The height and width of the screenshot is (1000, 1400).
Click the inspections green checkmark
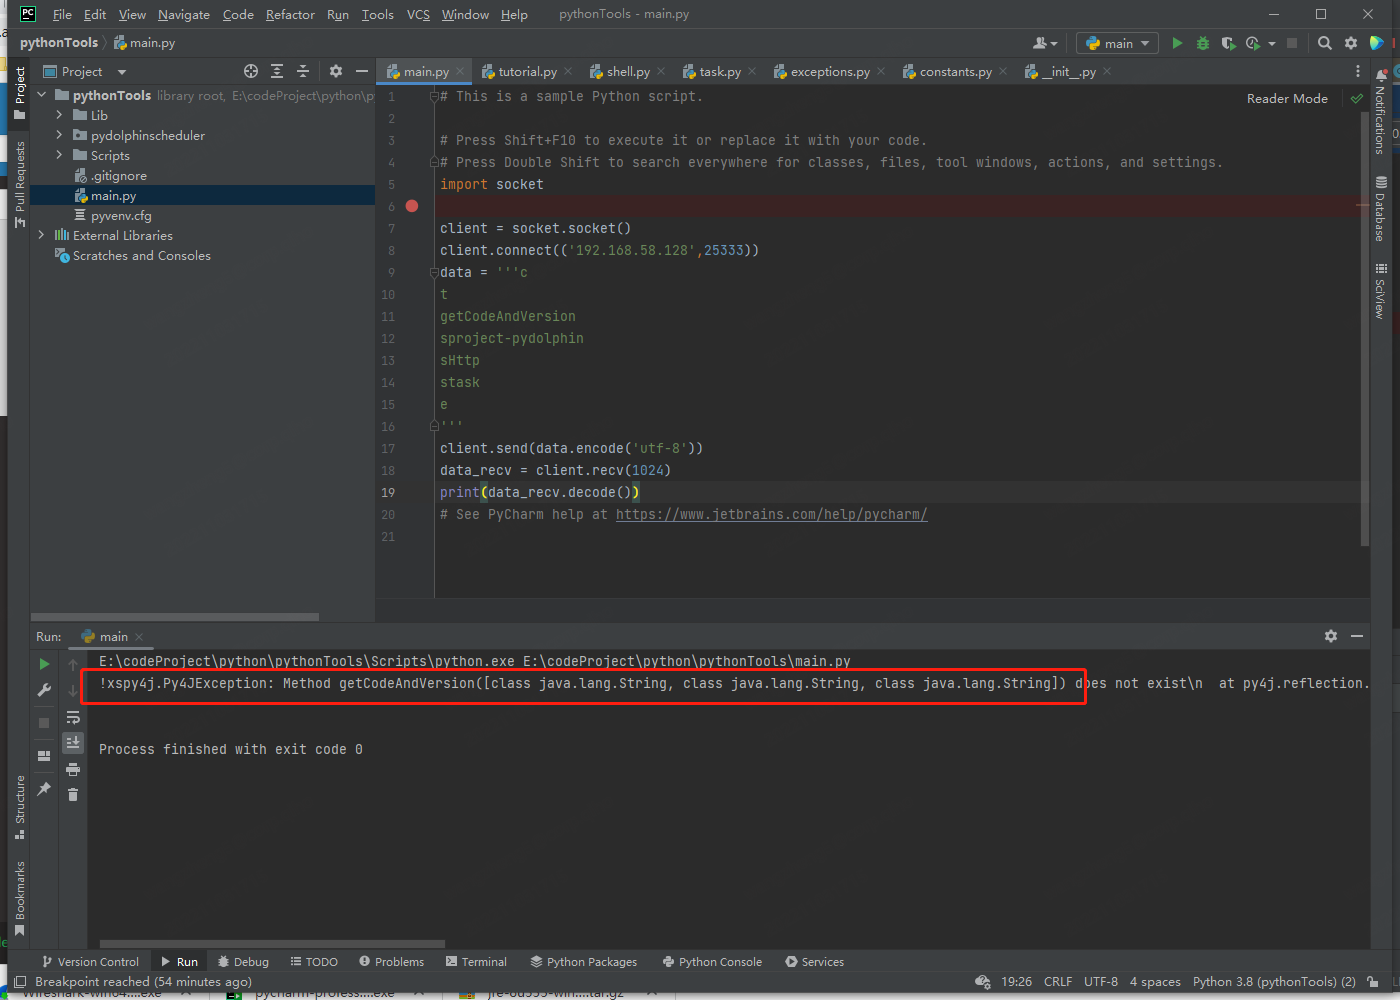click(x=1357, y=98)
